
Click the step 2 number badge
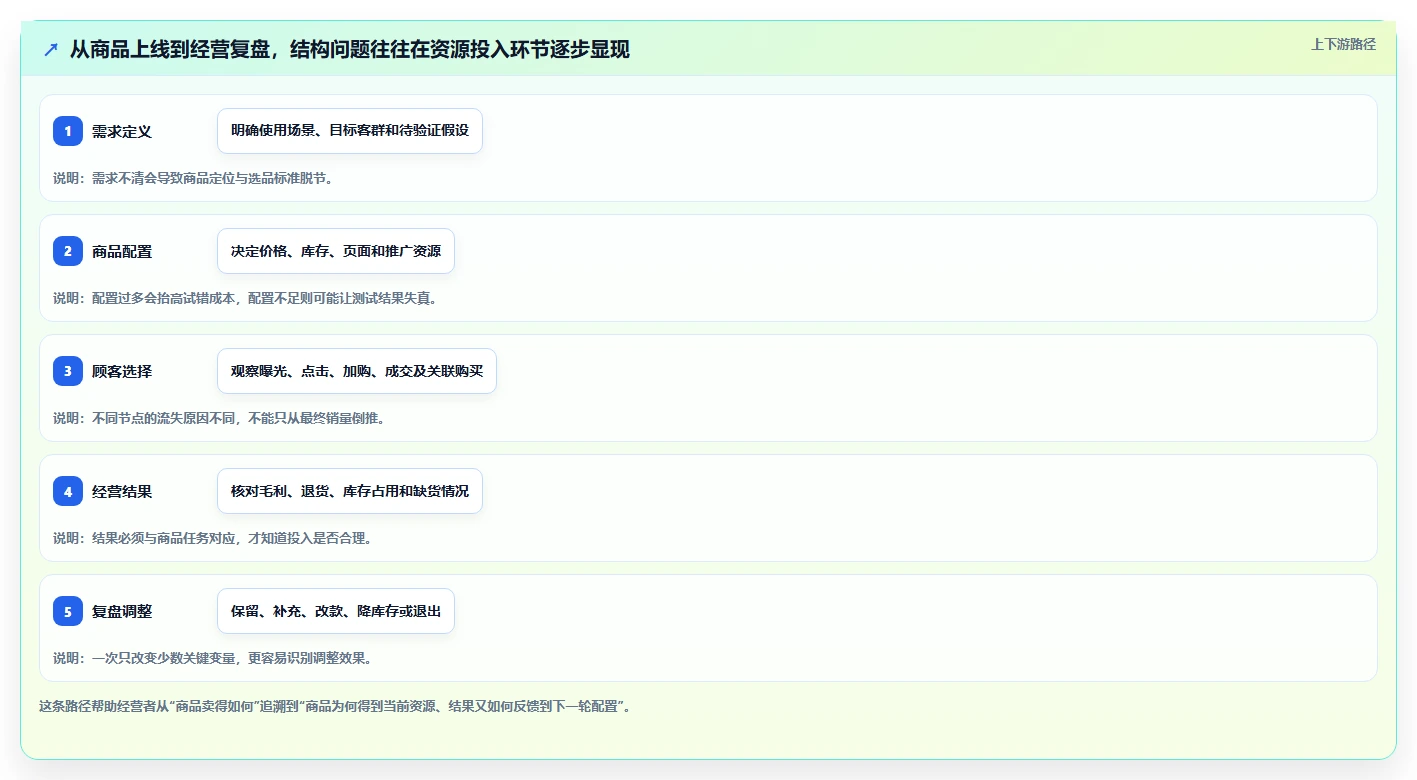click(68, 251)
